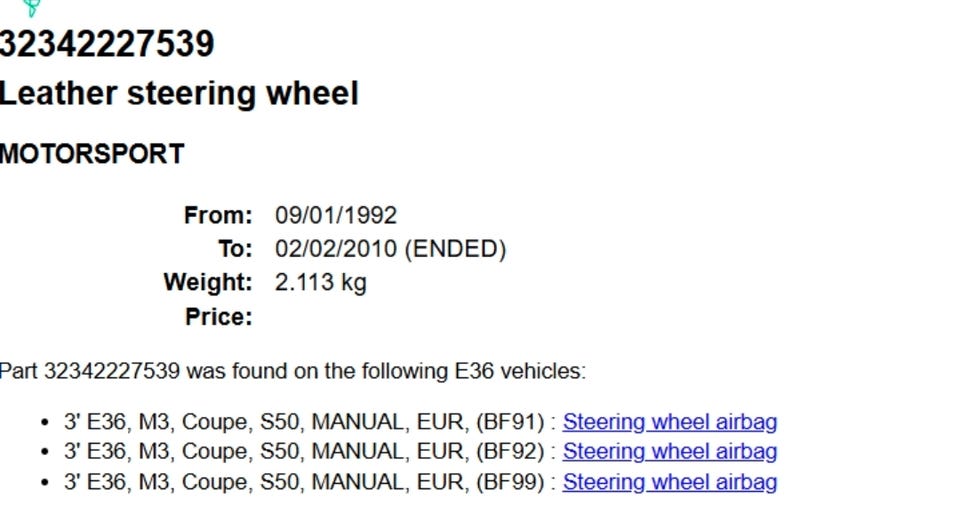Image resolution: width=960 pixels, height=524 pixels.
Task: Click the From: label
Action: [218, 215]
